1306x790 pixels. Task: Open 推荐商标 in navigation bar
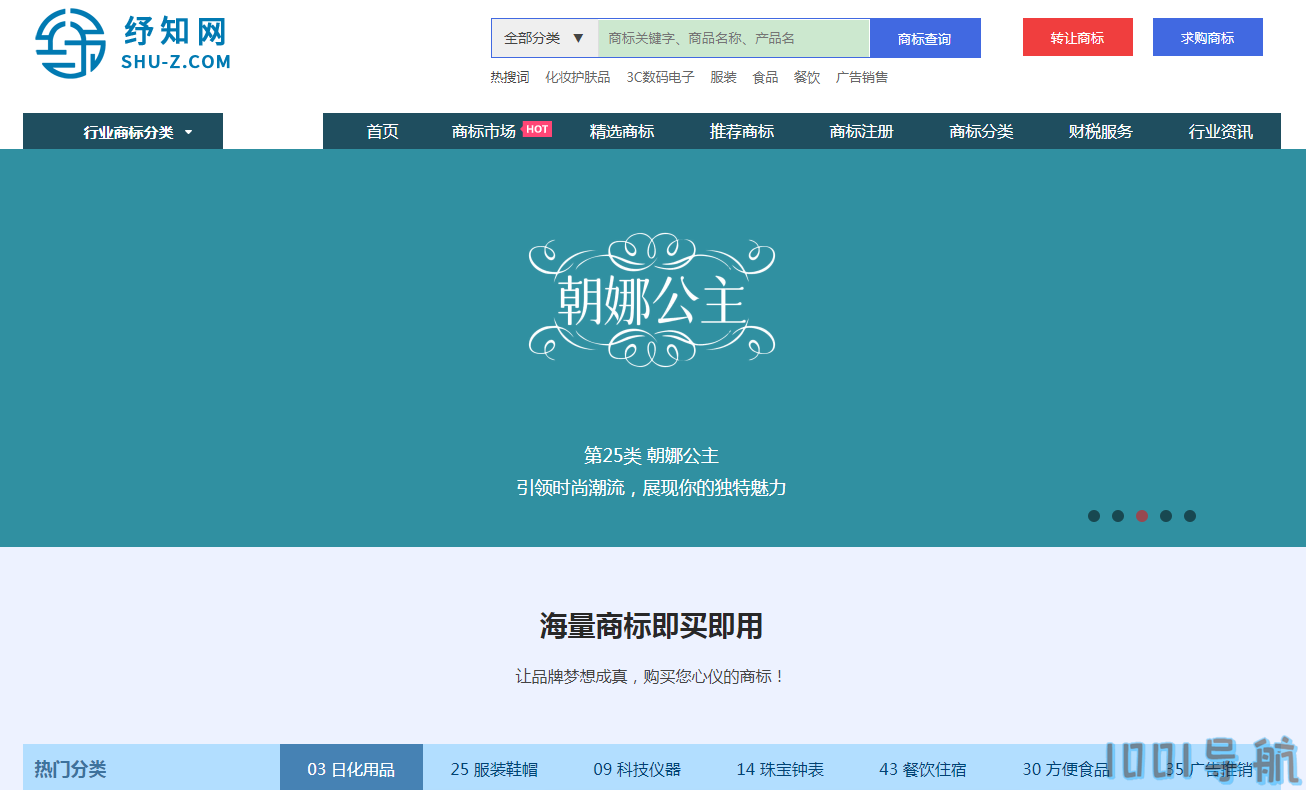tap(742, 131)
